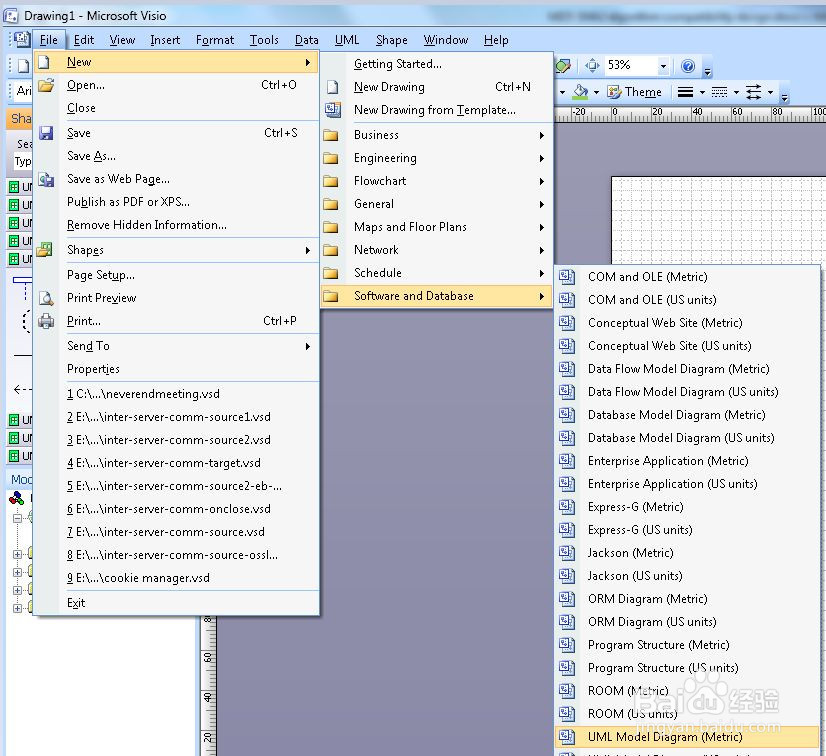This screenshot has width=826, height=756.
Task: Click the fill color paint bucket icon
Action: coord(581,92)
